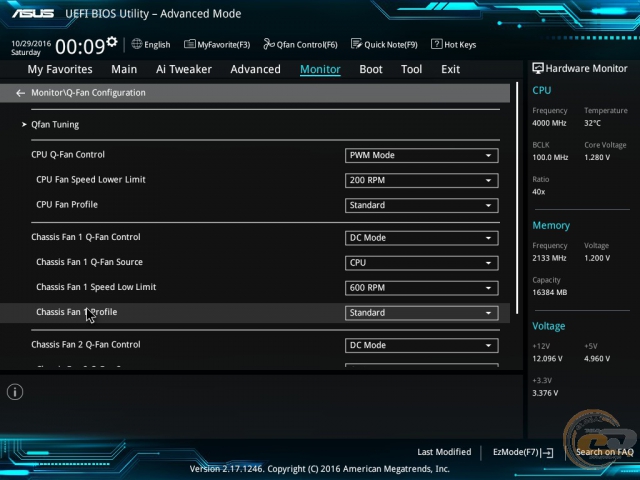Click the BIOS version copyright text
Image resolution: width=640 pixels, height=480 pixels.
[320, 469]
